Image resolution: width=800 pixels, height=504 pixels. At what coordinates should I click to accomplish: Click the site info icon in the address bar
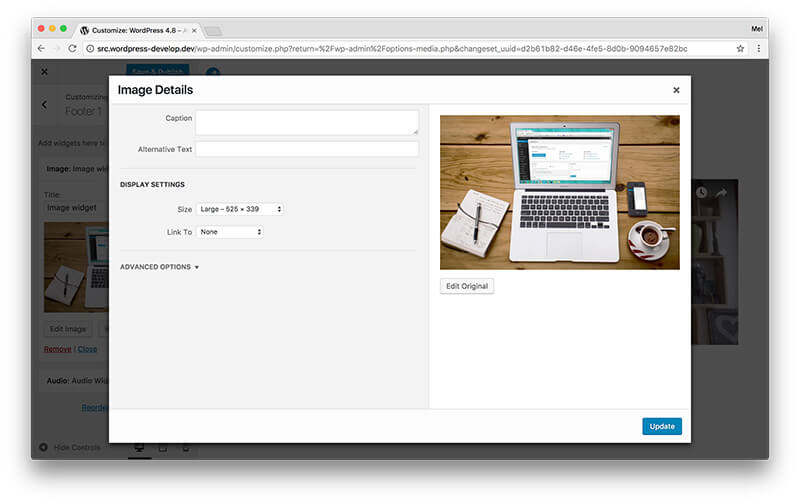click(90, 48)
